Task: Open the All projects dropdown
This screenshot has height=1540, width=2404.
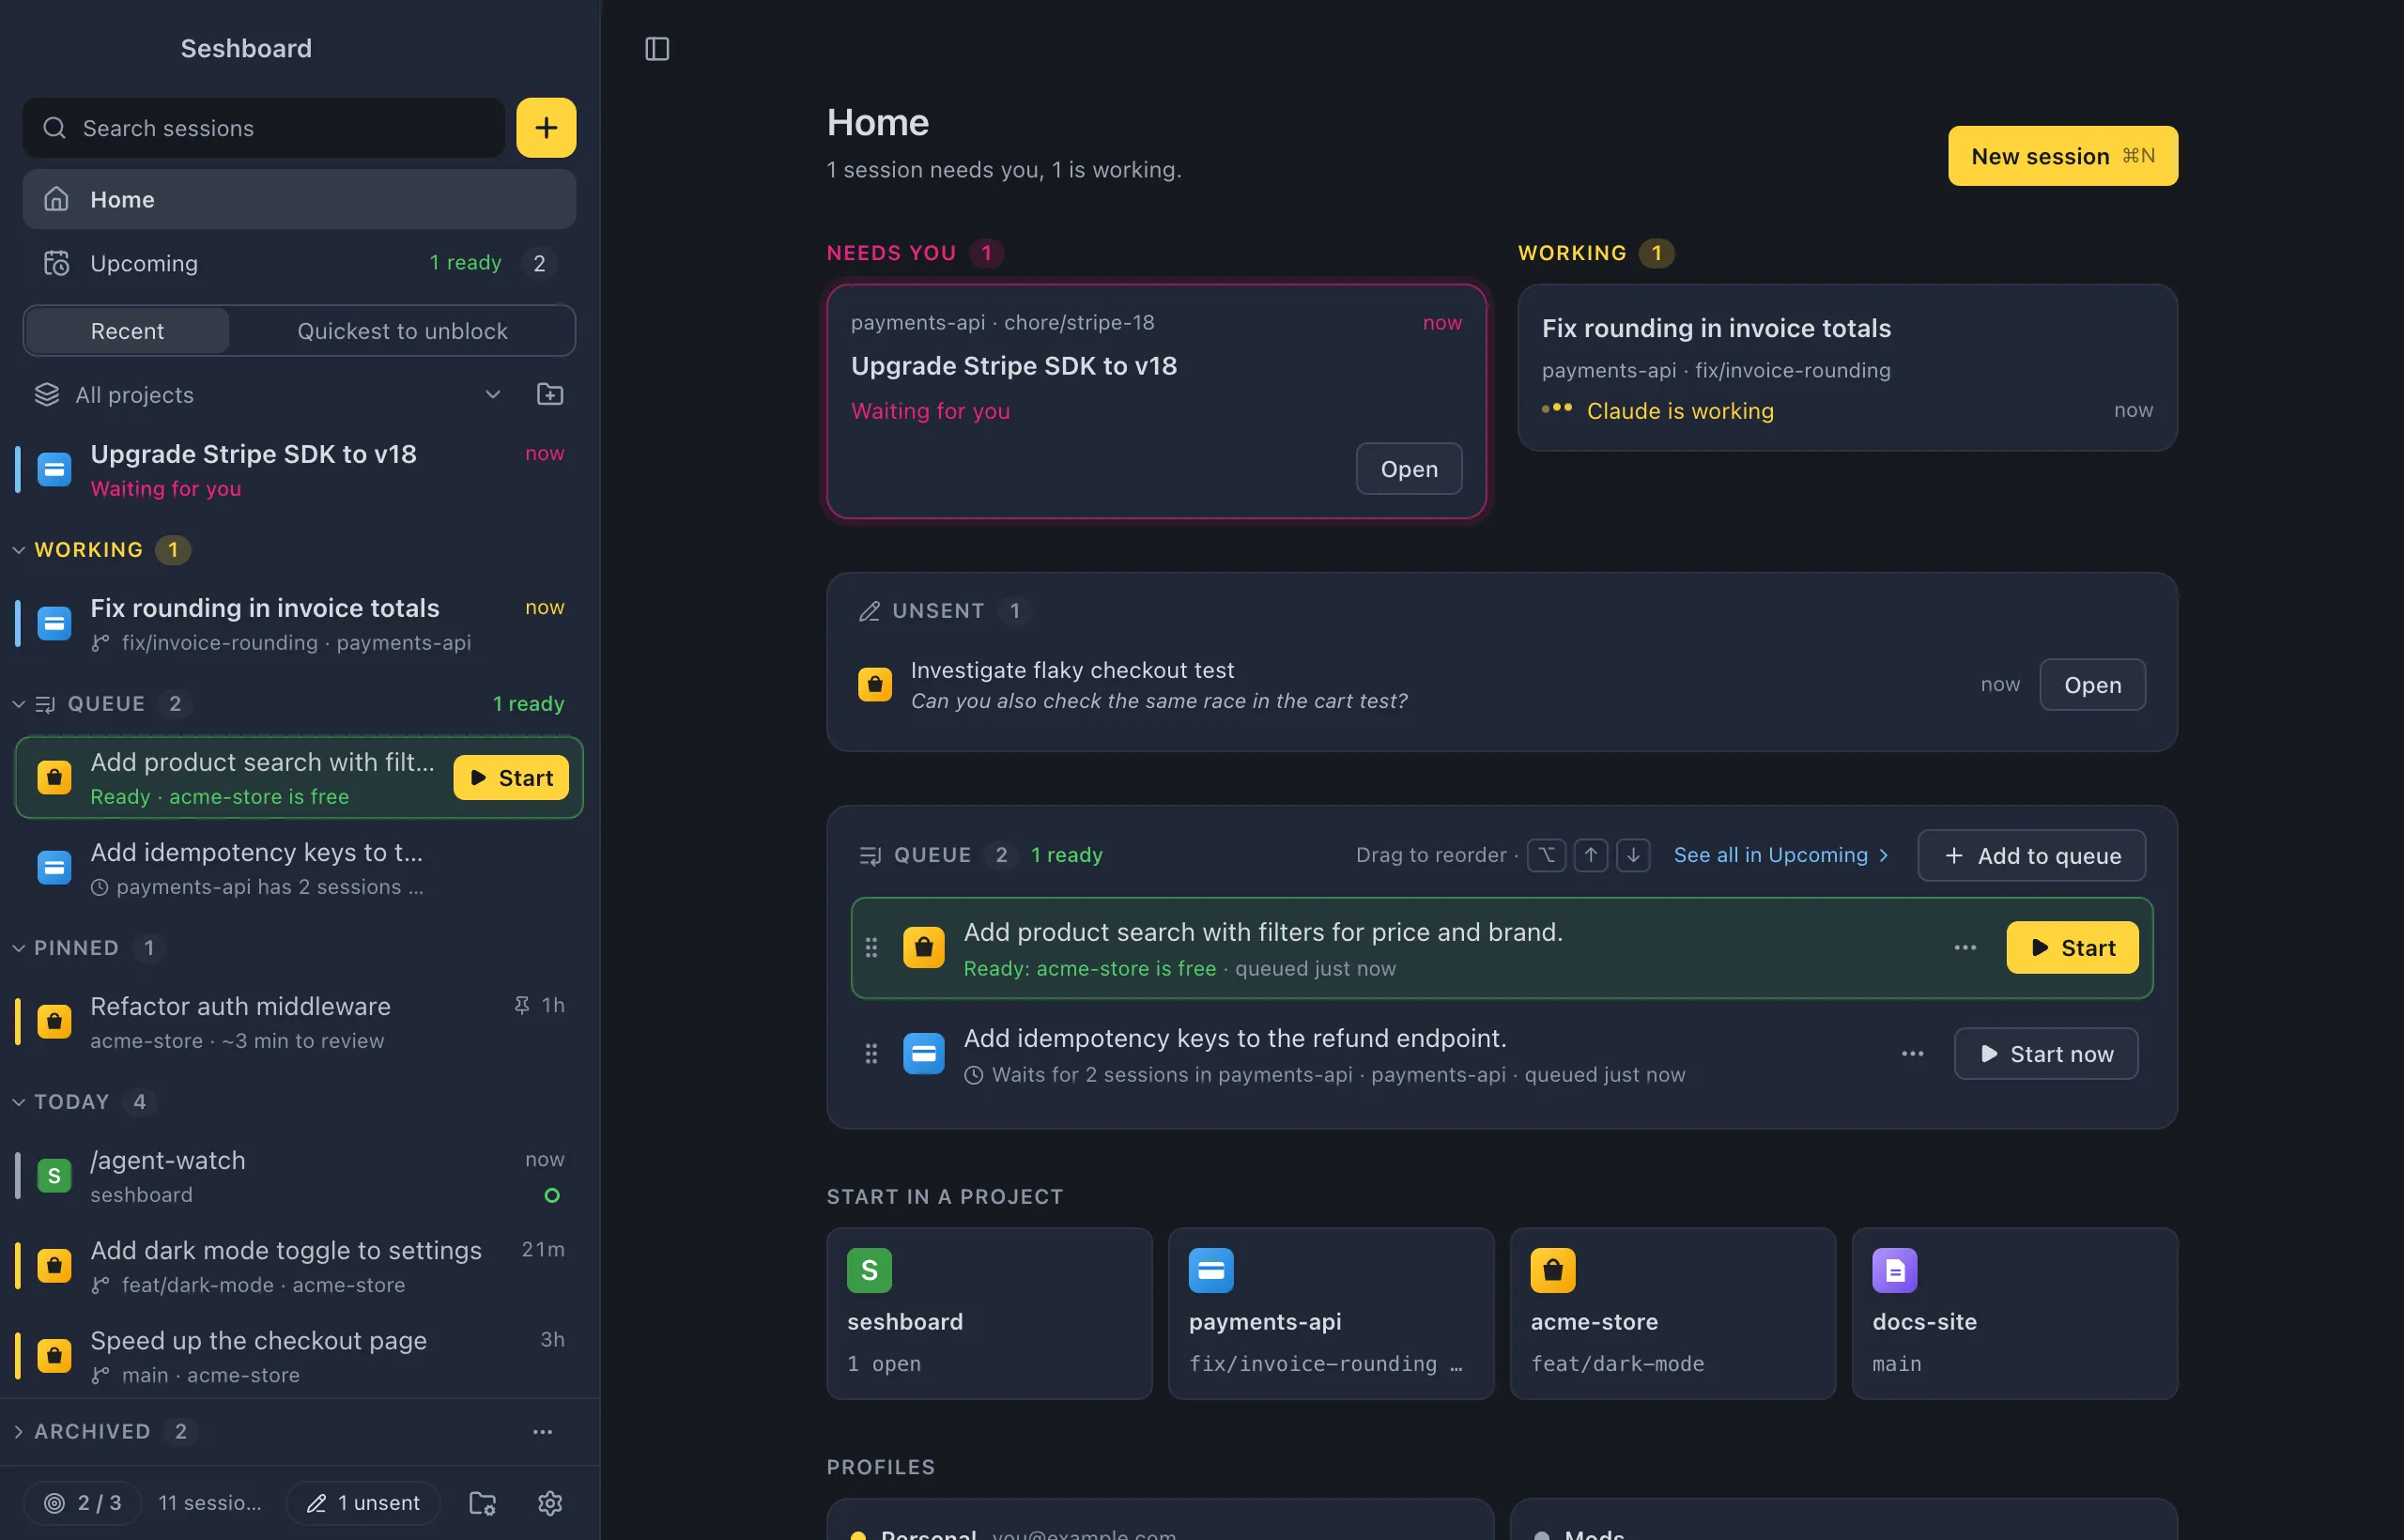Action: pos(268,395)
